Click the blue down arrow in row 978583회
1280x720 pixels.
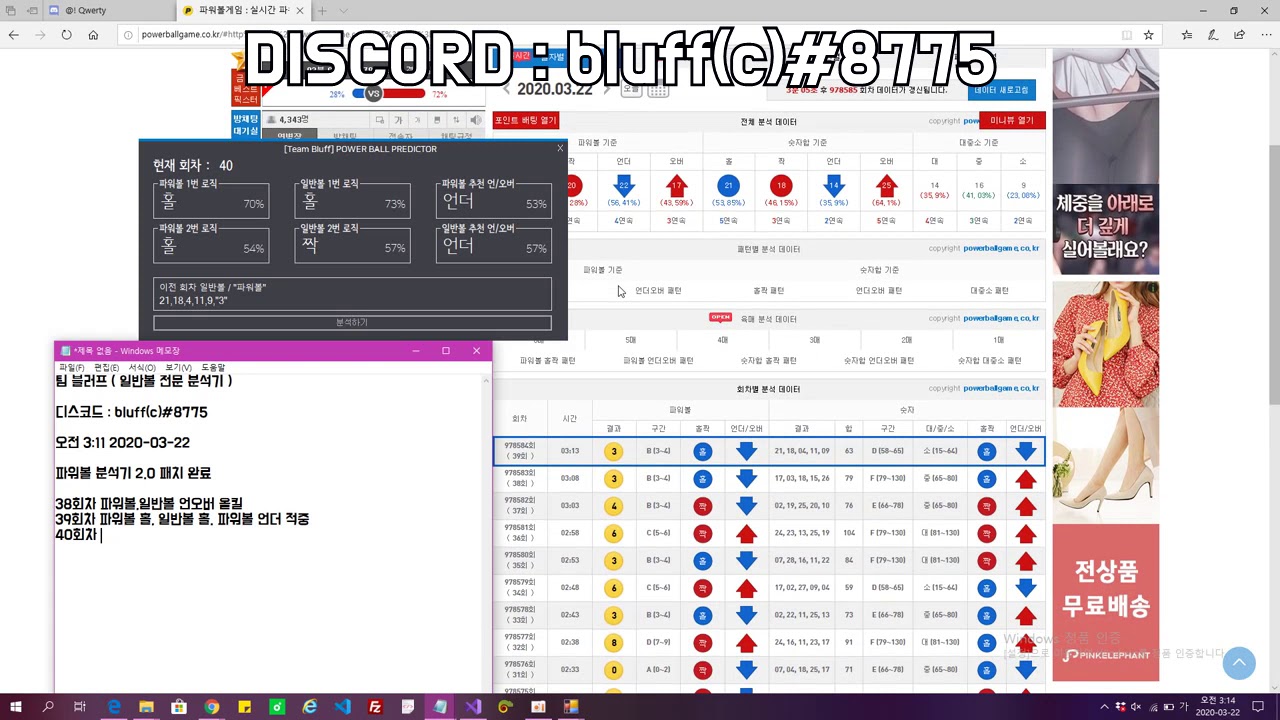[x=746, y=479]
